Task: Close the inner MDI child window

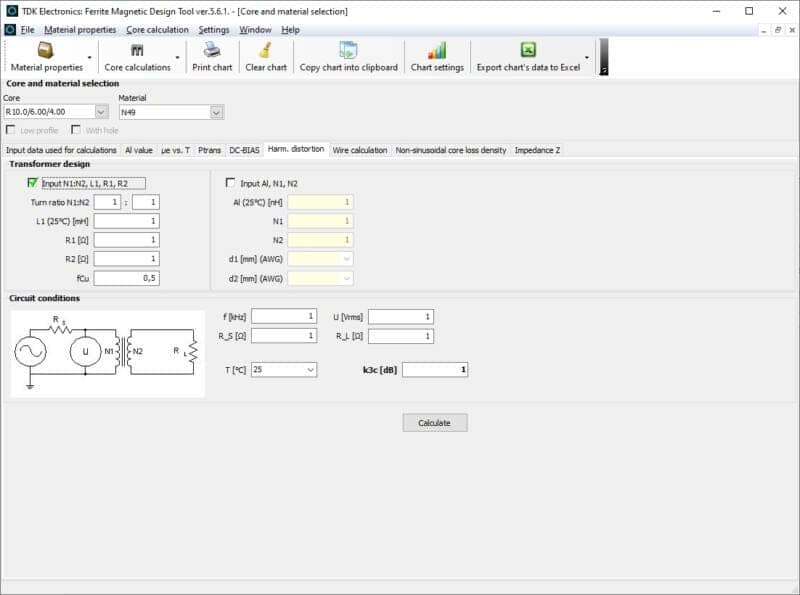Action: click(792, 30)
